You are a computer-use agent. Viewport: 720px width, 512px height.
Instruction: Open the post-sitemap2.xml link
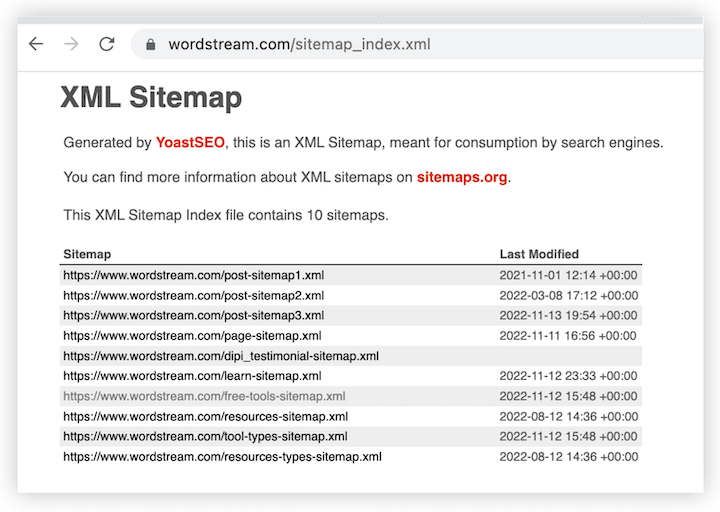193,295
